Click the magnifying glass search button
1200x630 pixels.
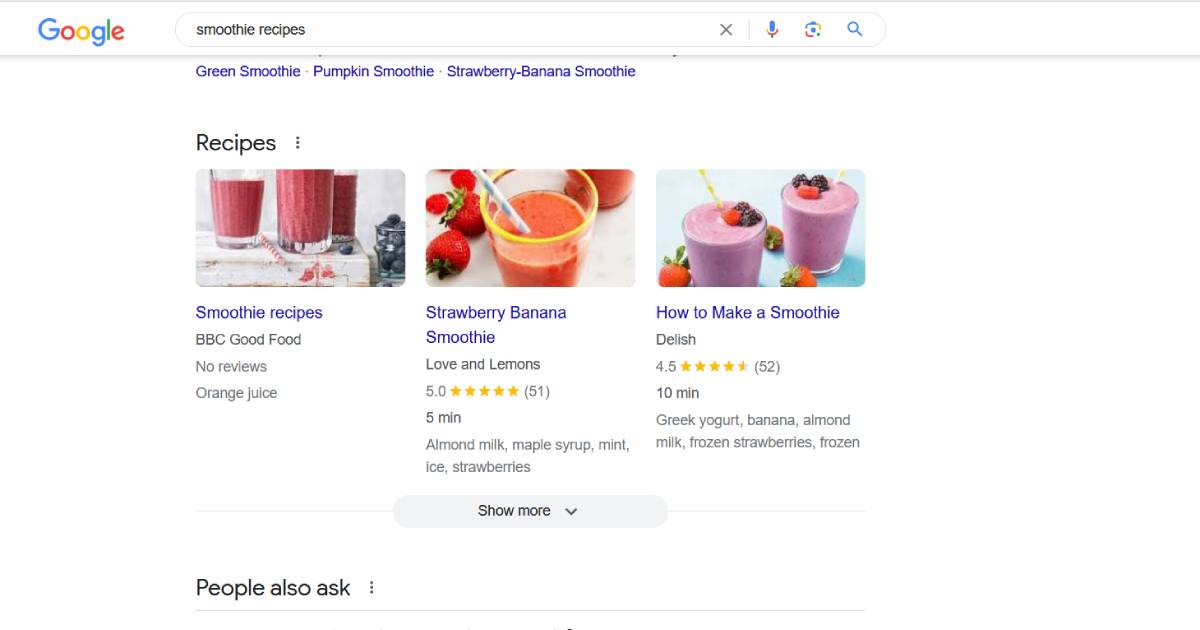click(x=855, y=29)
